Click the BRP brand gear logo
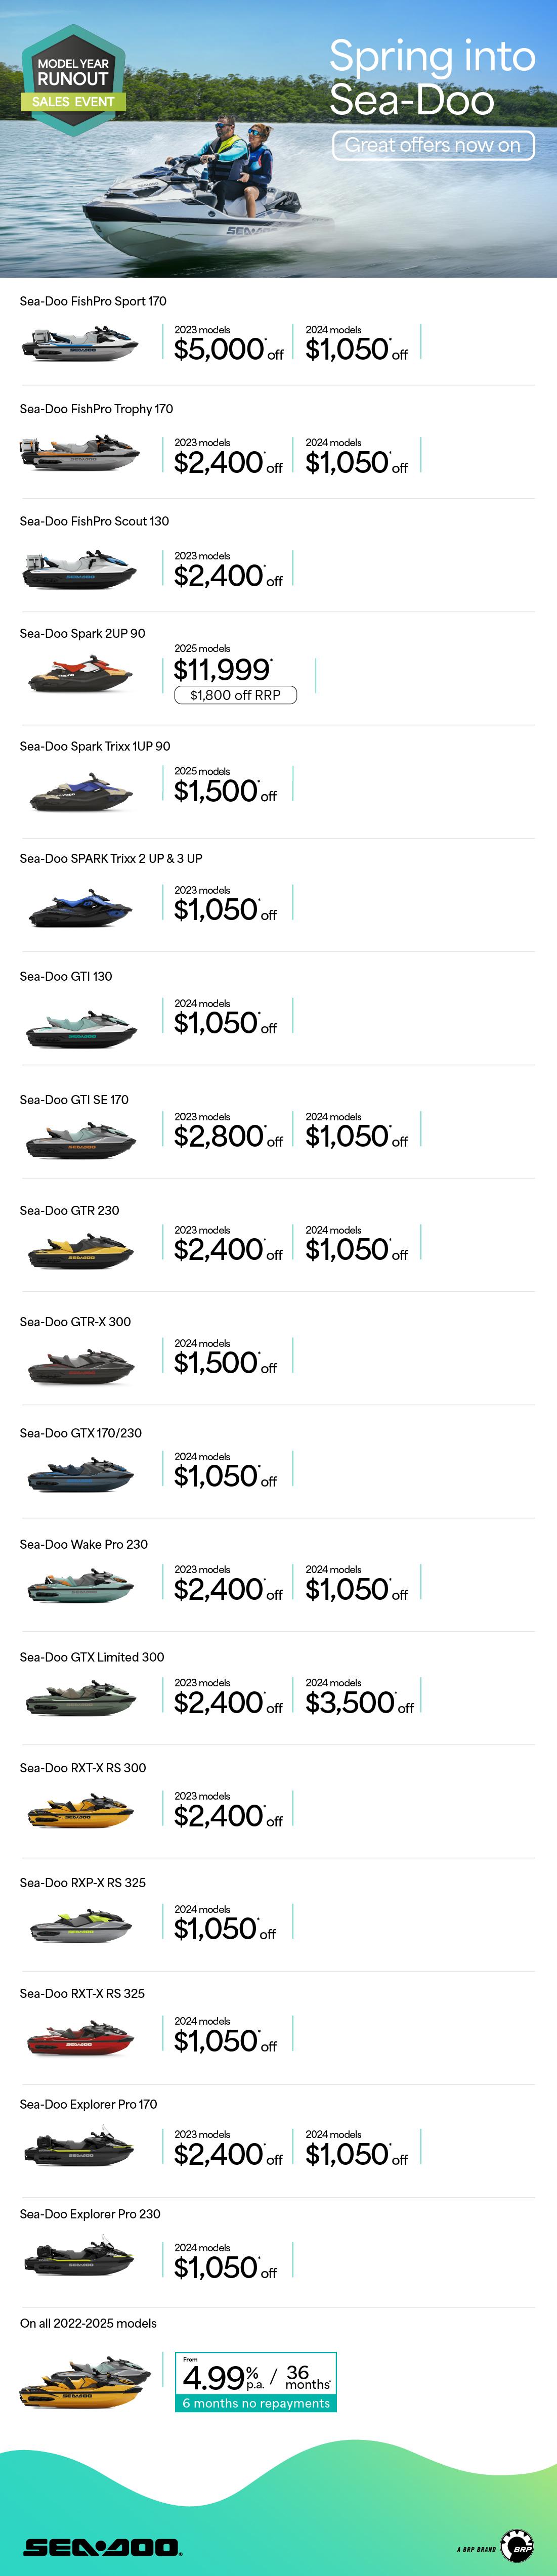This screenshot has width=557, height=2576. point(517,2548)
